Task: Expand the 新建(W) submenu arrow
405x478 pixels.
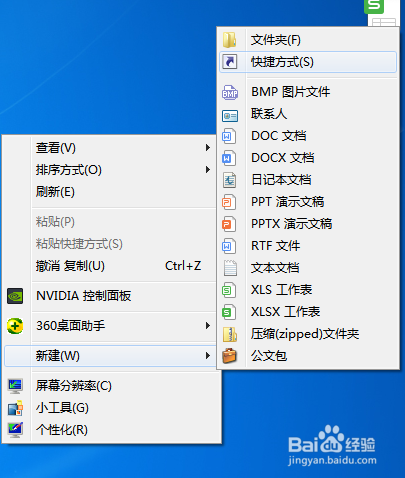Action: coord(208,356)
